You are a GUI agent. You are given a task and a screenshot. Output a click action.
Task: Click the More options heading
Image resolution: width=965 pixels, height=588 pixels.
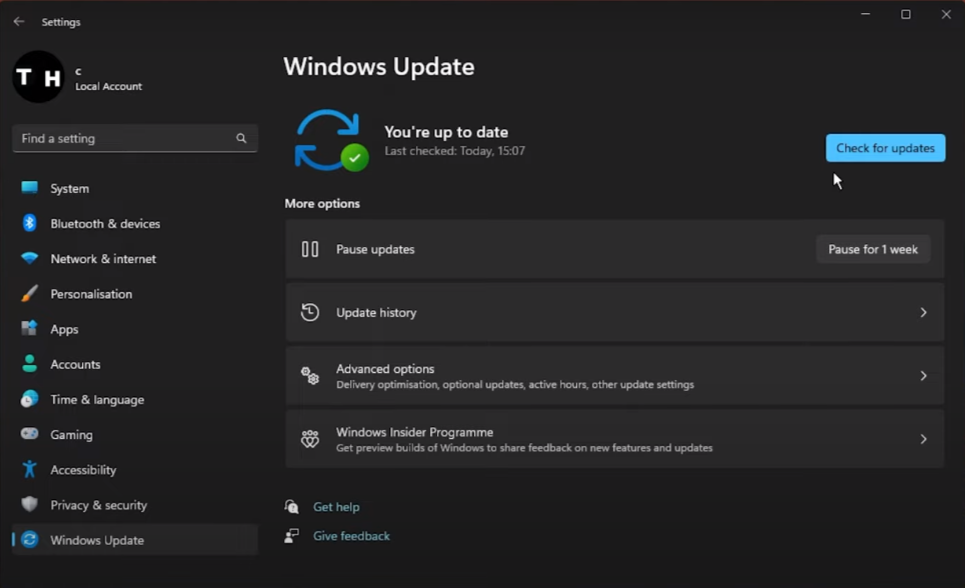click(322, 203)
